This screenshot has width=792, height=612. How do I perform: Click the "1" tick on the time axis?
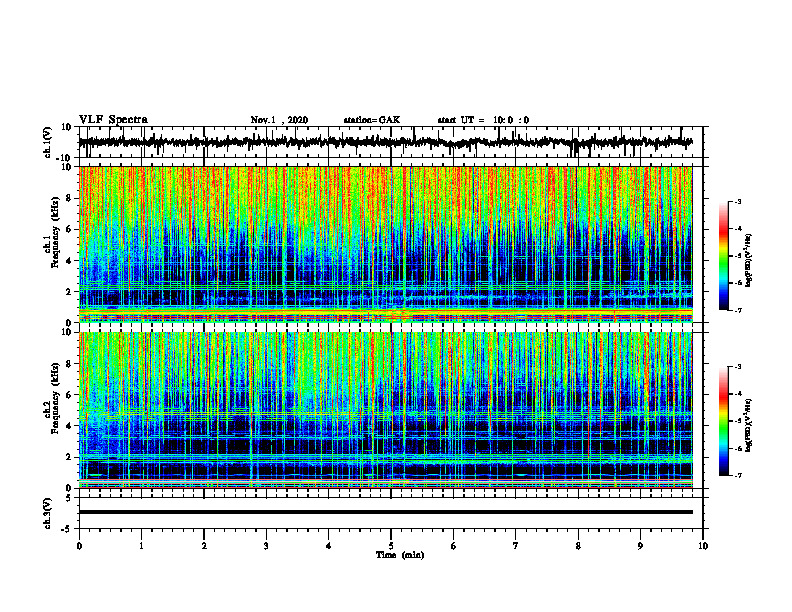click(x=141, y=546)
